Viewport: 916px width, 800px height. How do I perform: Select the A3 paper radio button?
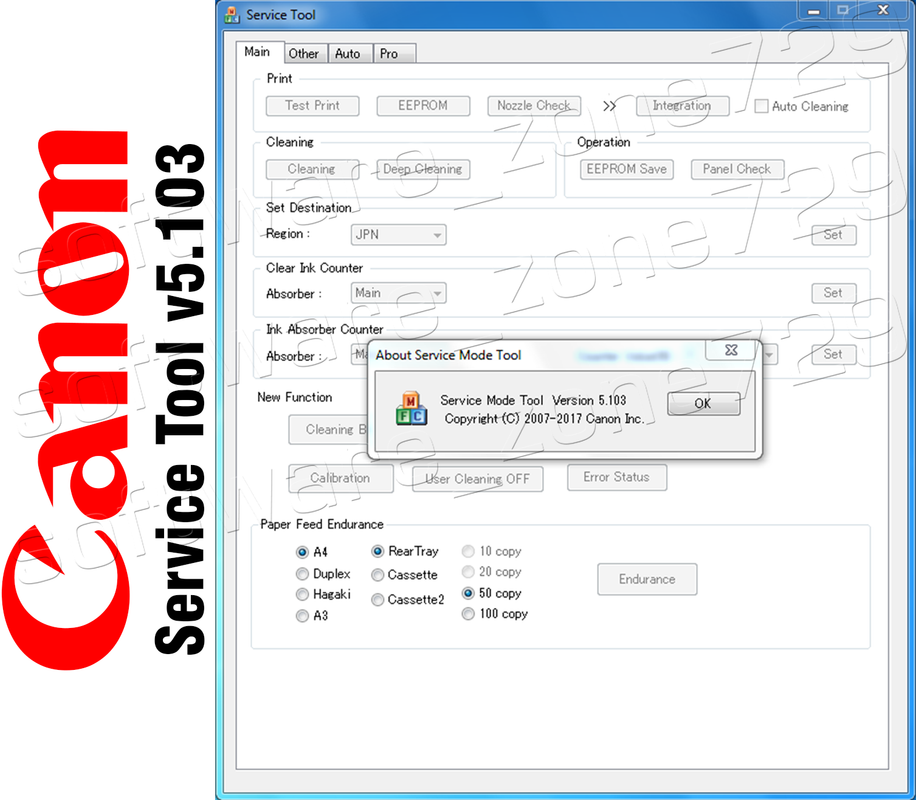[x=302, y=616]
